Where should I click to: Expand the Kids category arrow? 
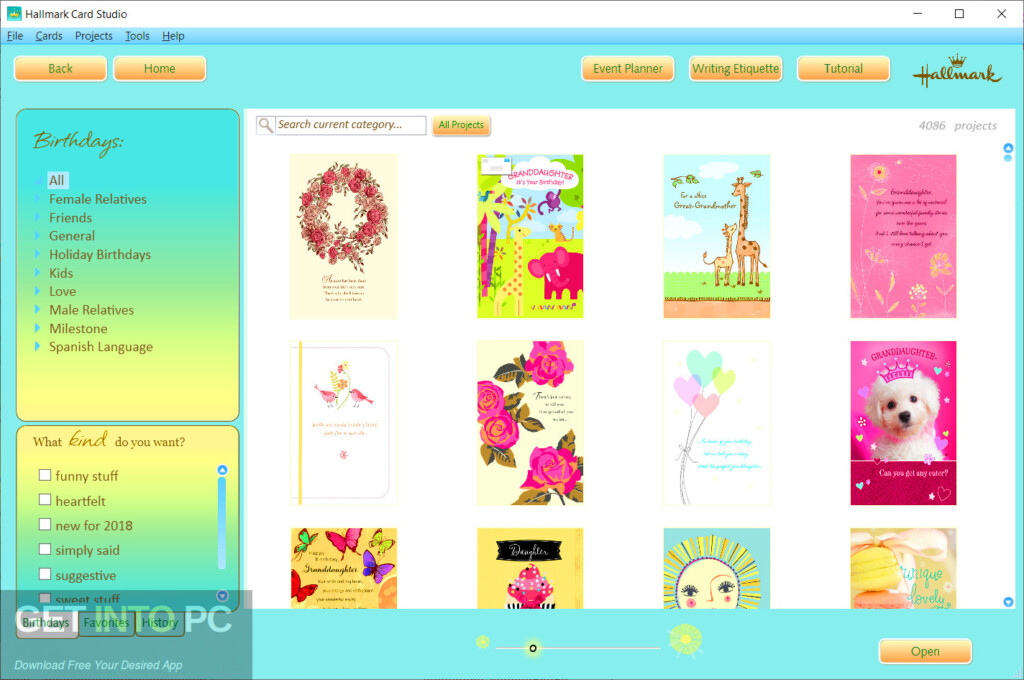point(37,272)
